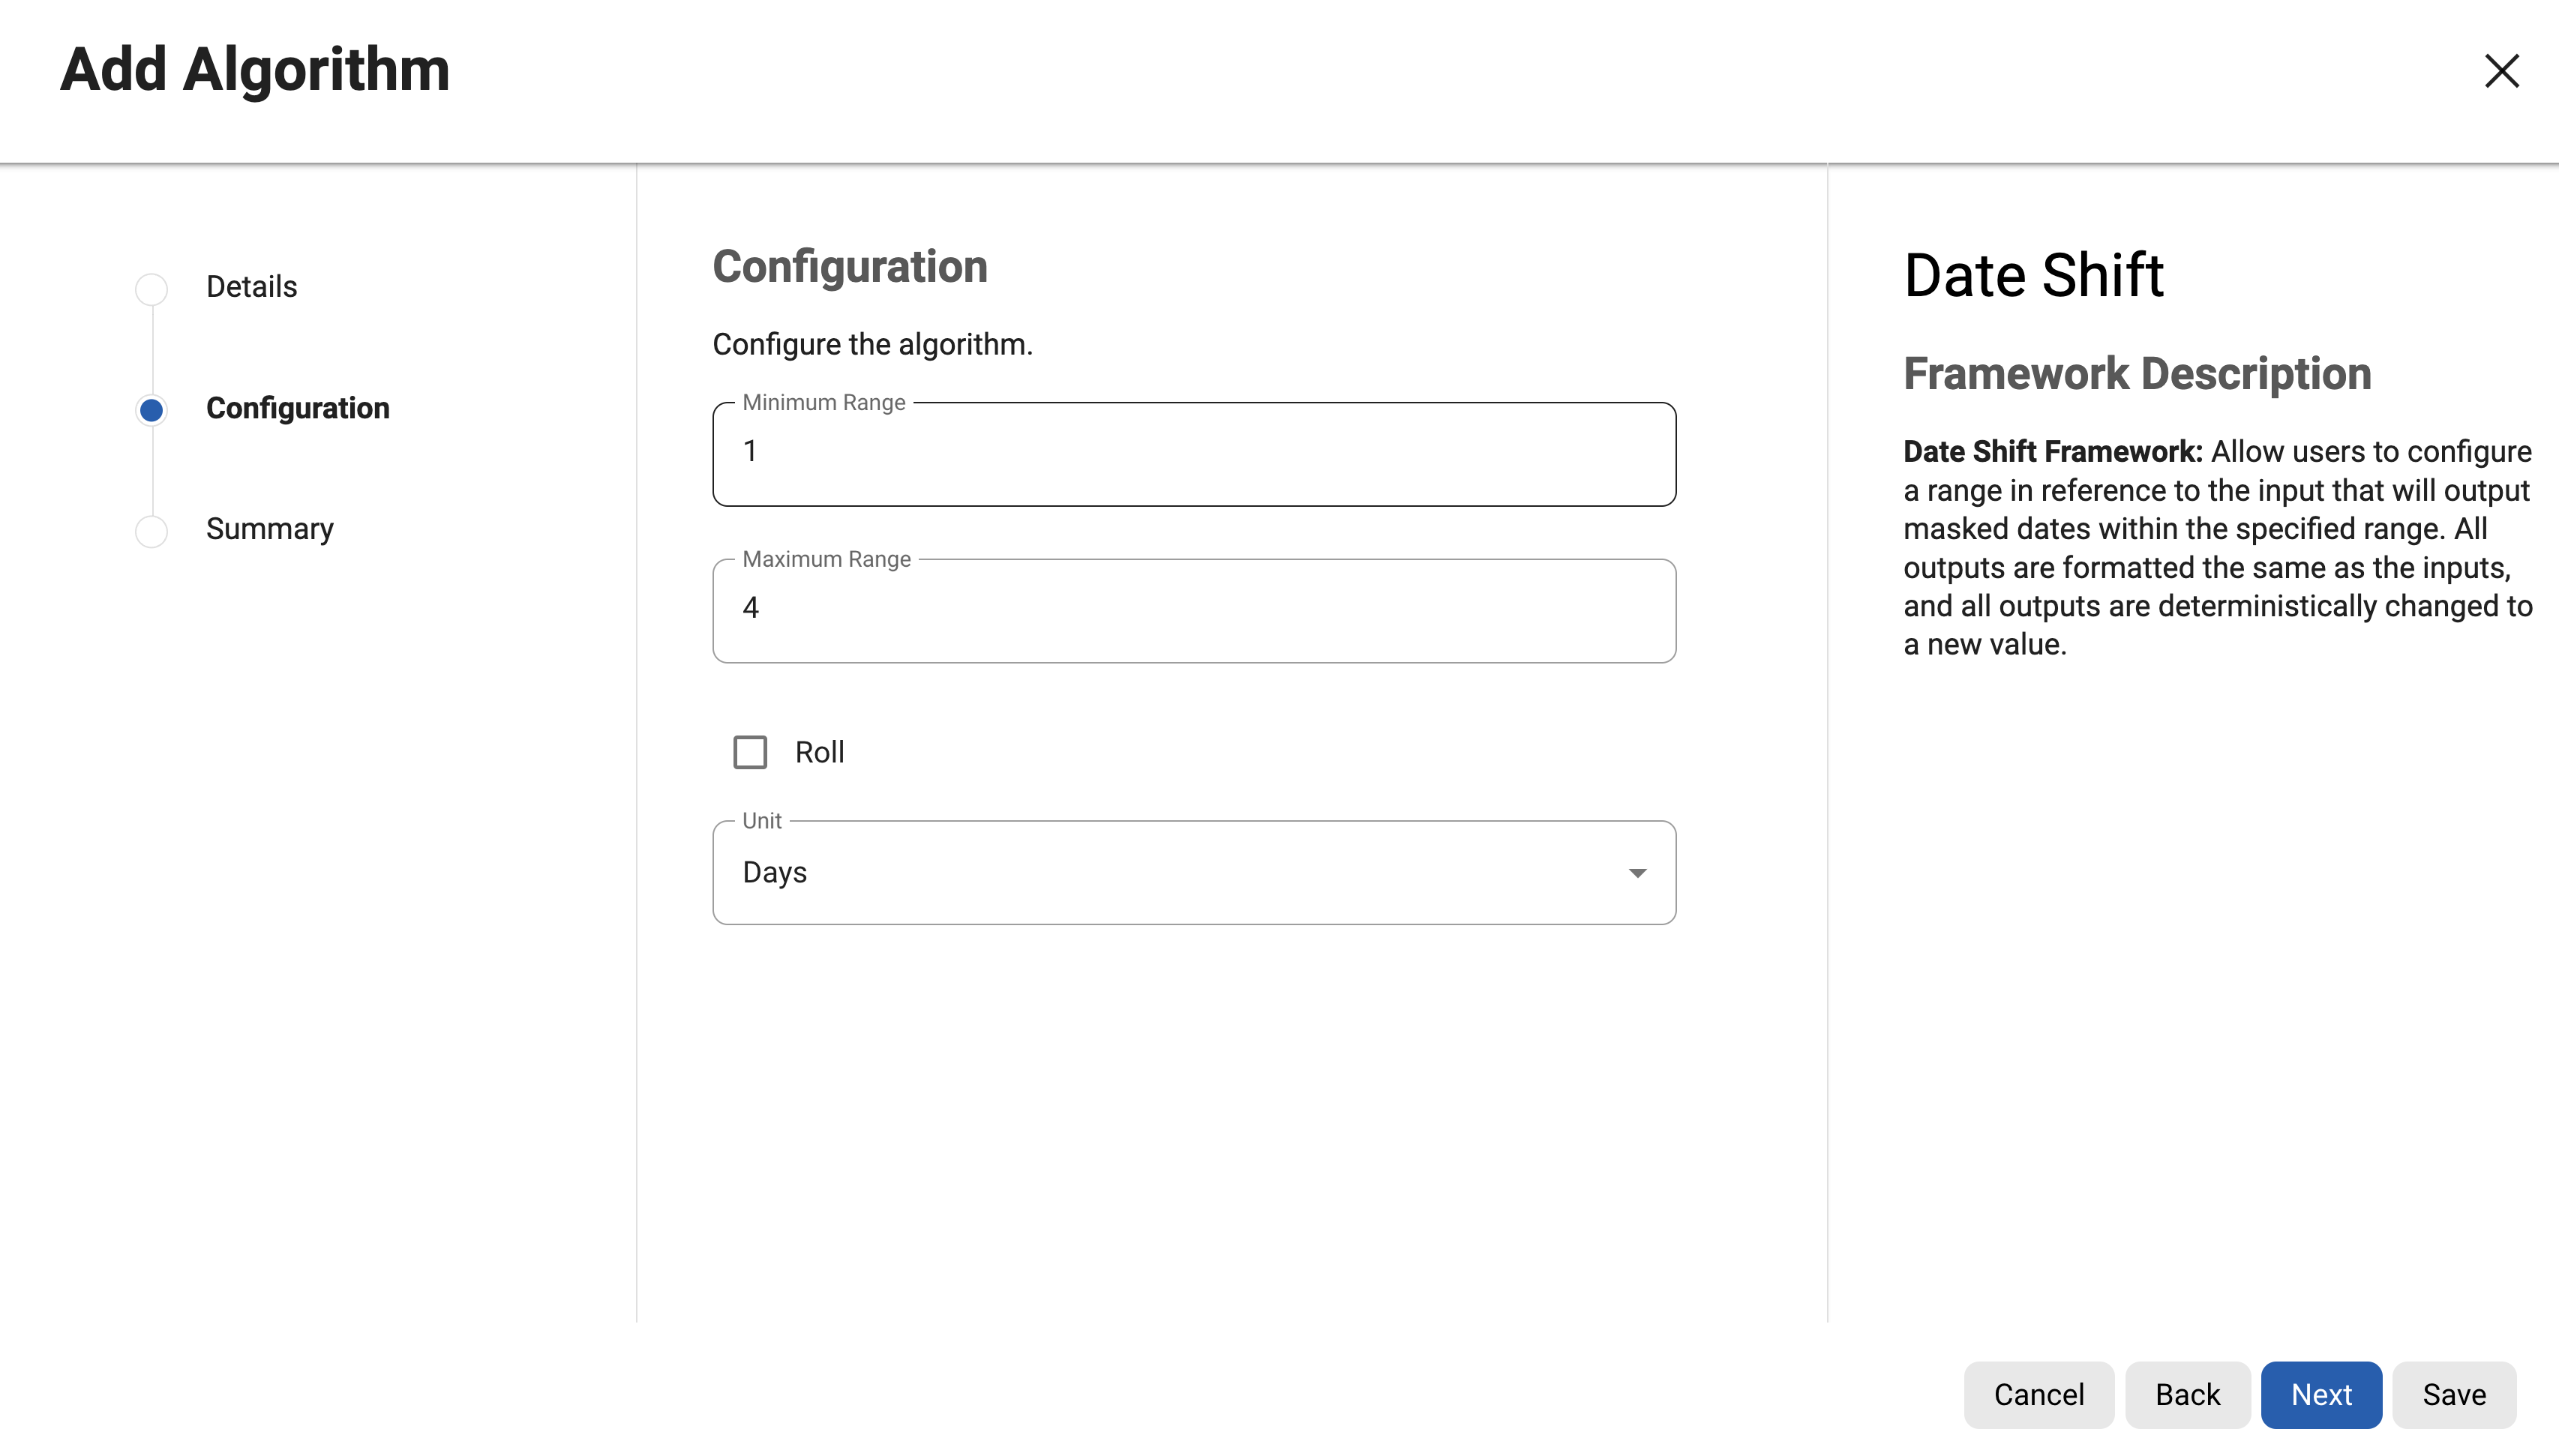
Task: Enable the Roll checkbox
Action: click(x=750, y=752)
